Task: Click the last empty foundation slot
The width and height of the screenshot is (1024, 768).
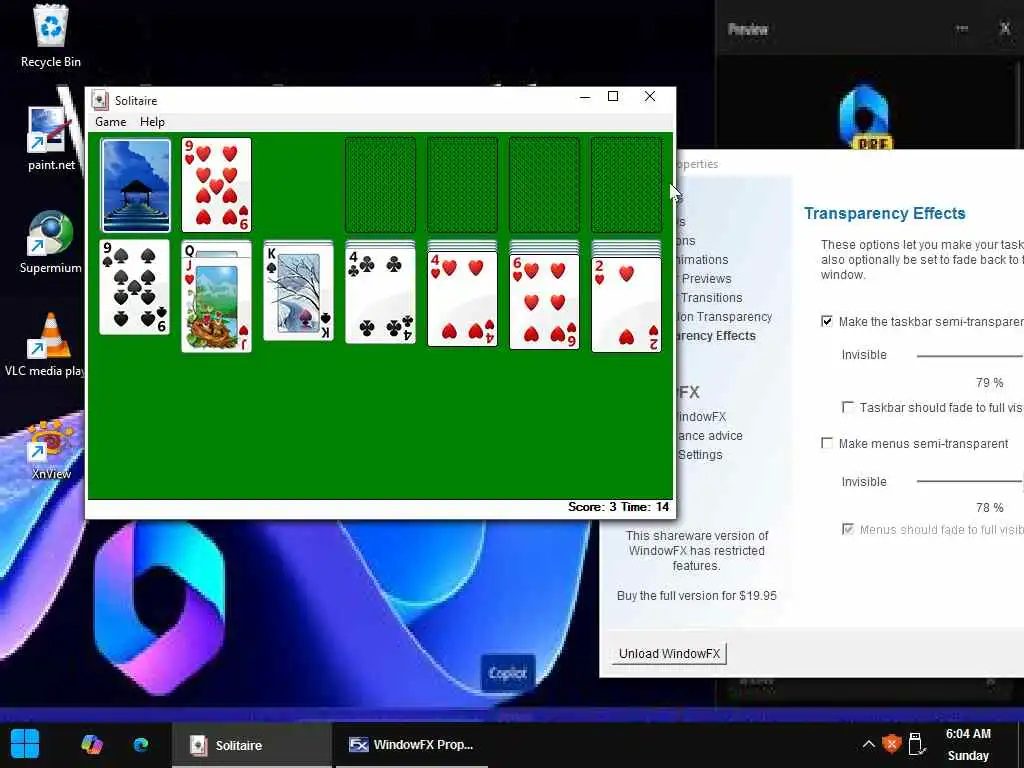Action: click(626, 185)
